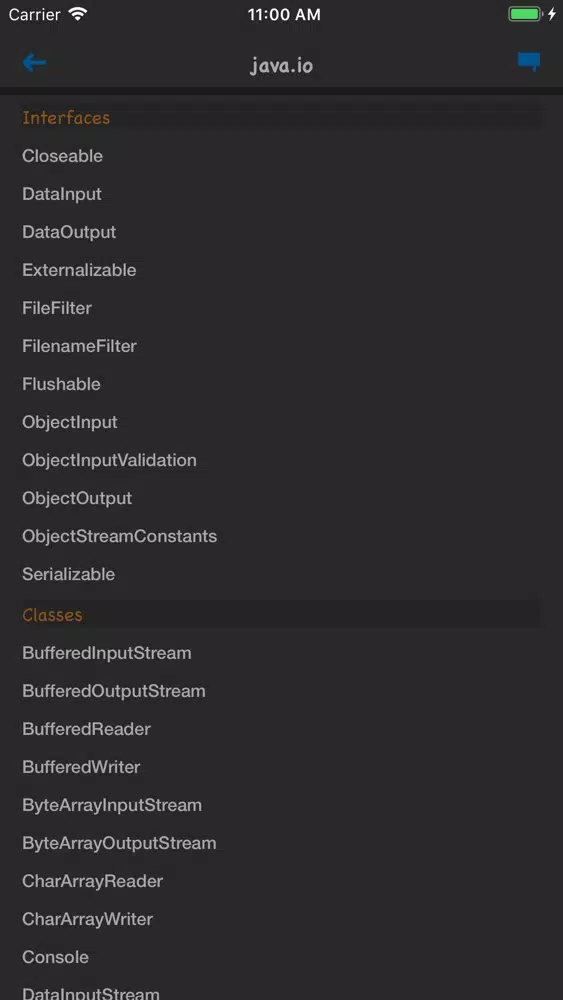The image size is (563, 1000).
Task: Choose FilenameFilter in the list
Action: (x=80, y=346)
